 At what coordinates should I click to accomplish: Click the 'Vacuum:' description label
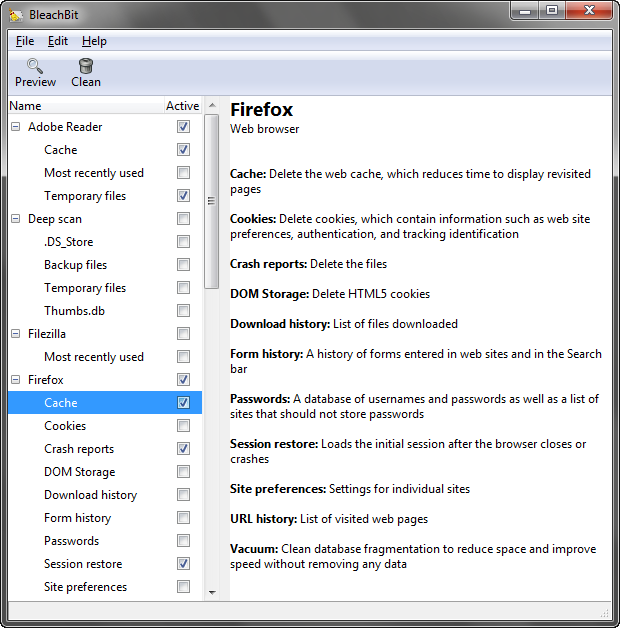pos(254,549)
